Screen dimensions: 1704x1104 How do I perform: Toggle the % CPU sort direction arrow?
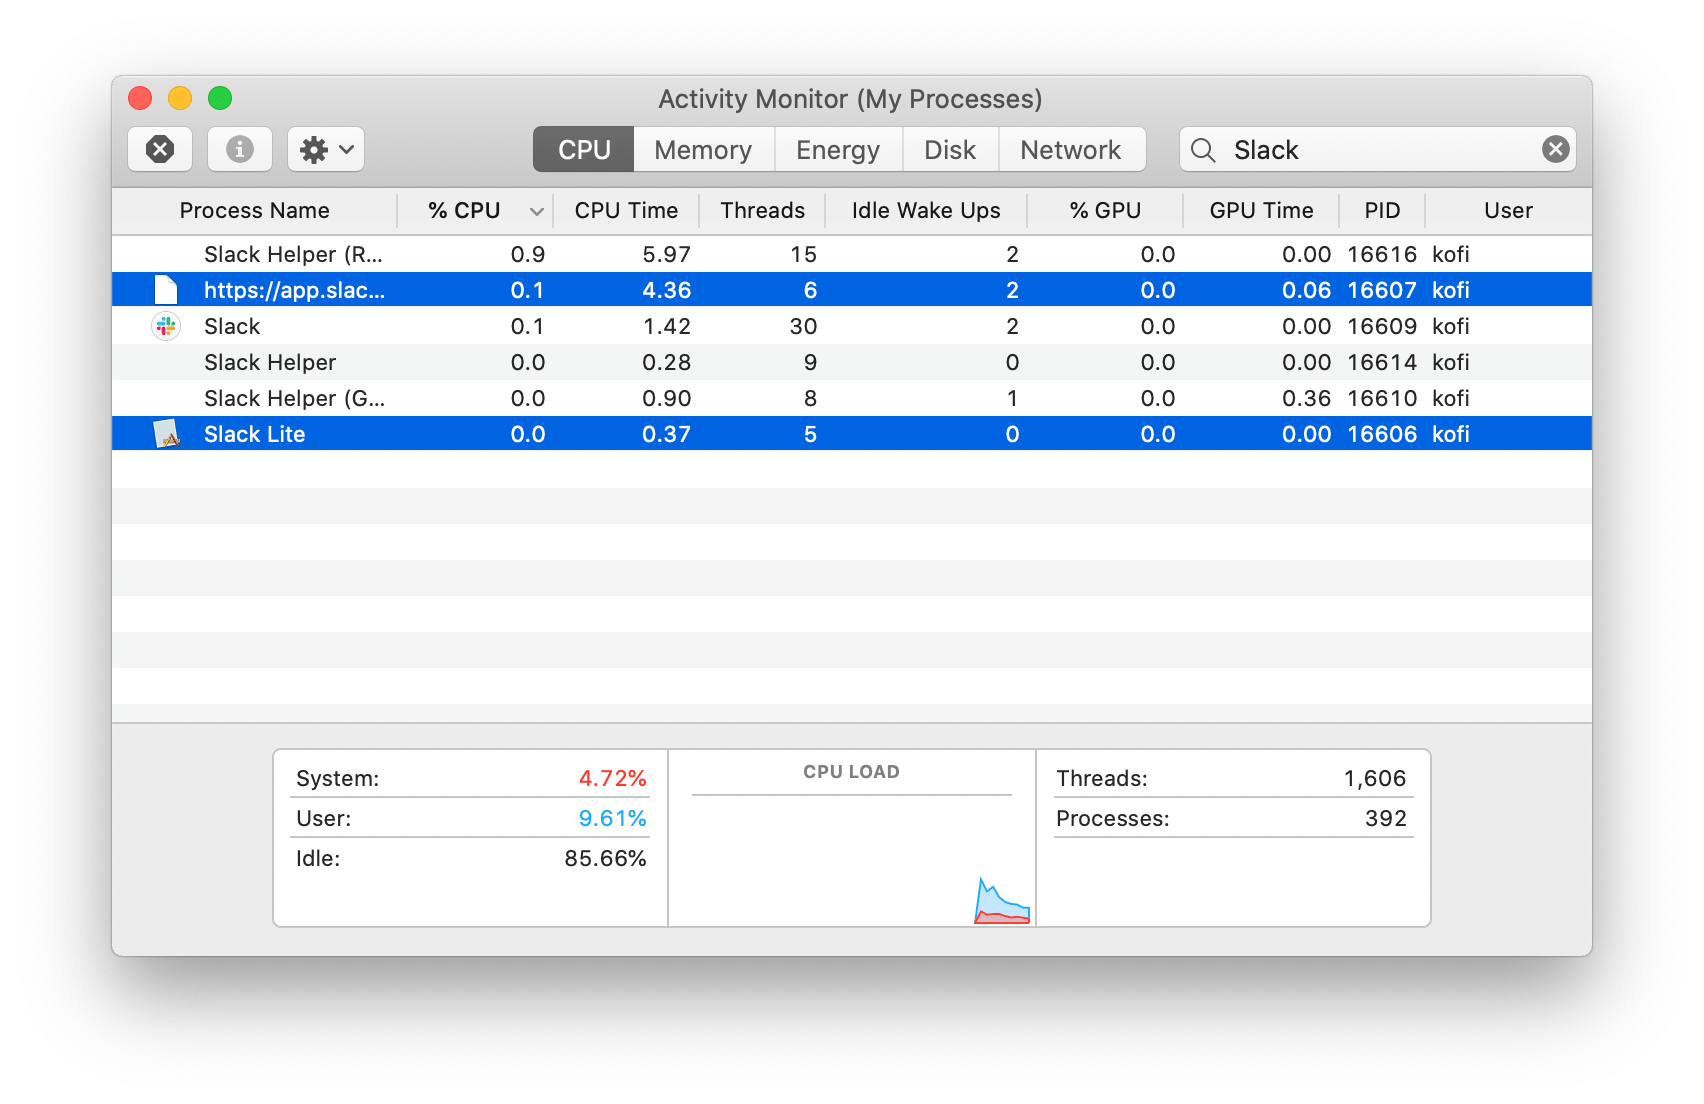pos(537,211)
